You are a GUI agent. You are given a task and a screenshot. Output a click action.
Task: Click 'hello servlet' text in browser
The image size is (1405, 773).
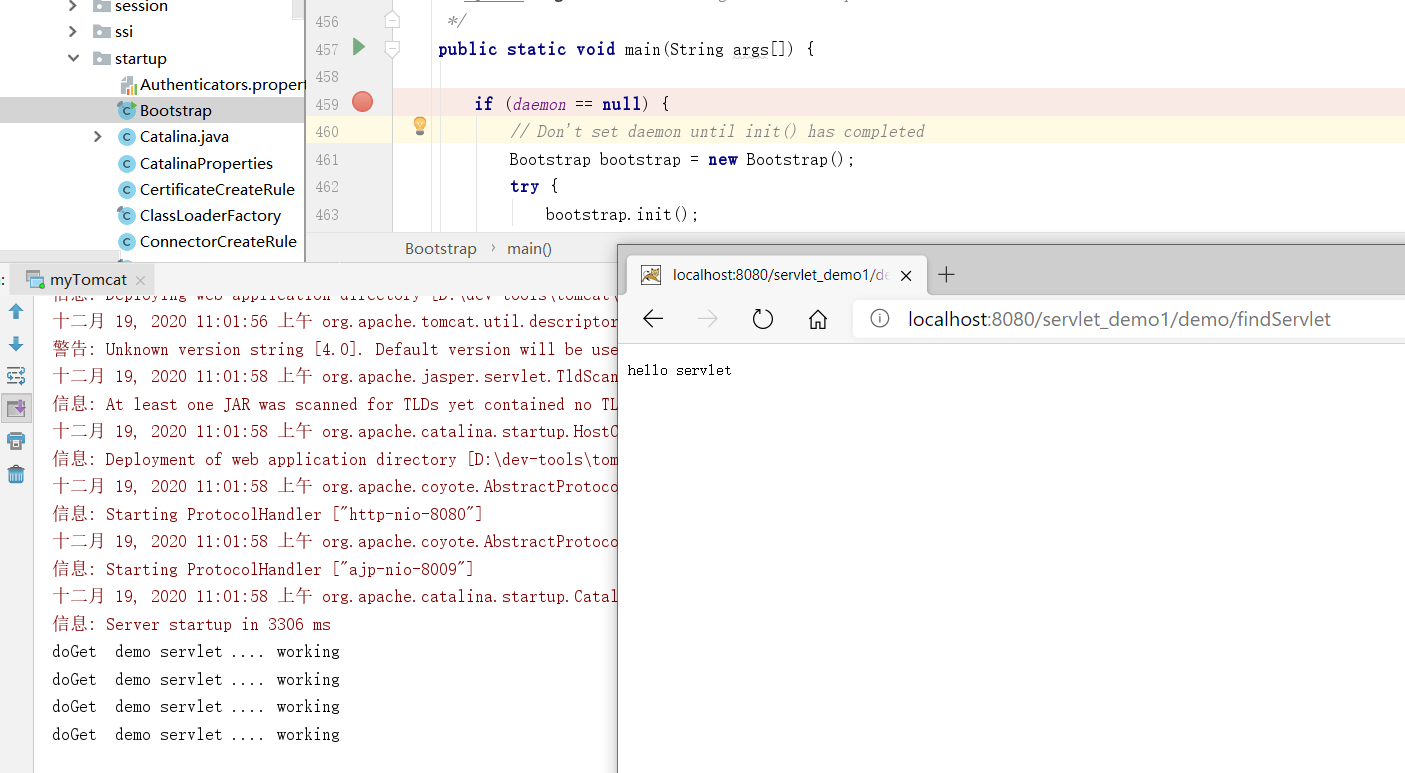(680, 371)
